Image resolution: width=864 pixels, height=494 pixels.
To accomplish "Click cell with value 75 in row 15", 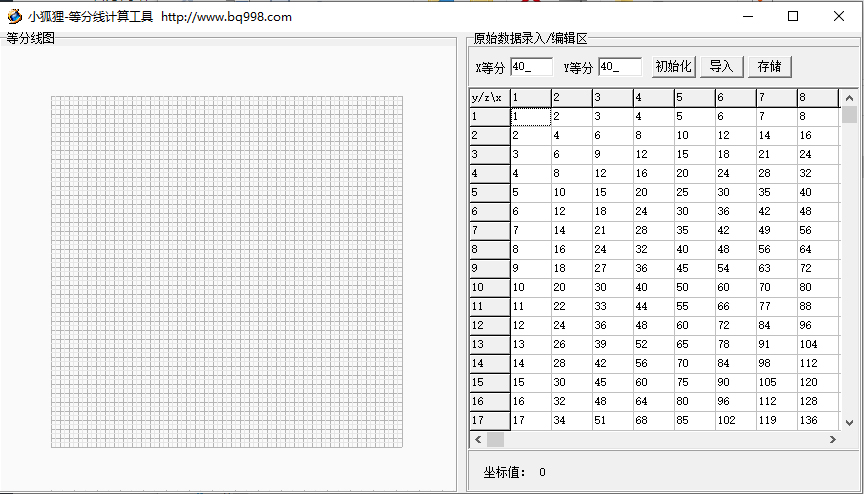I will [x=695, y=382].
